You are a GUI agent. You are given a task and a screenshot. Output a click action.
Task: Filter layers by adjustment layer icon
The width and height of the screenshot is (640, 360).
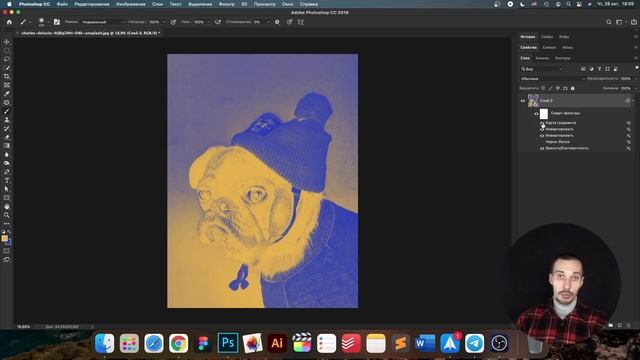click(591, 69)
